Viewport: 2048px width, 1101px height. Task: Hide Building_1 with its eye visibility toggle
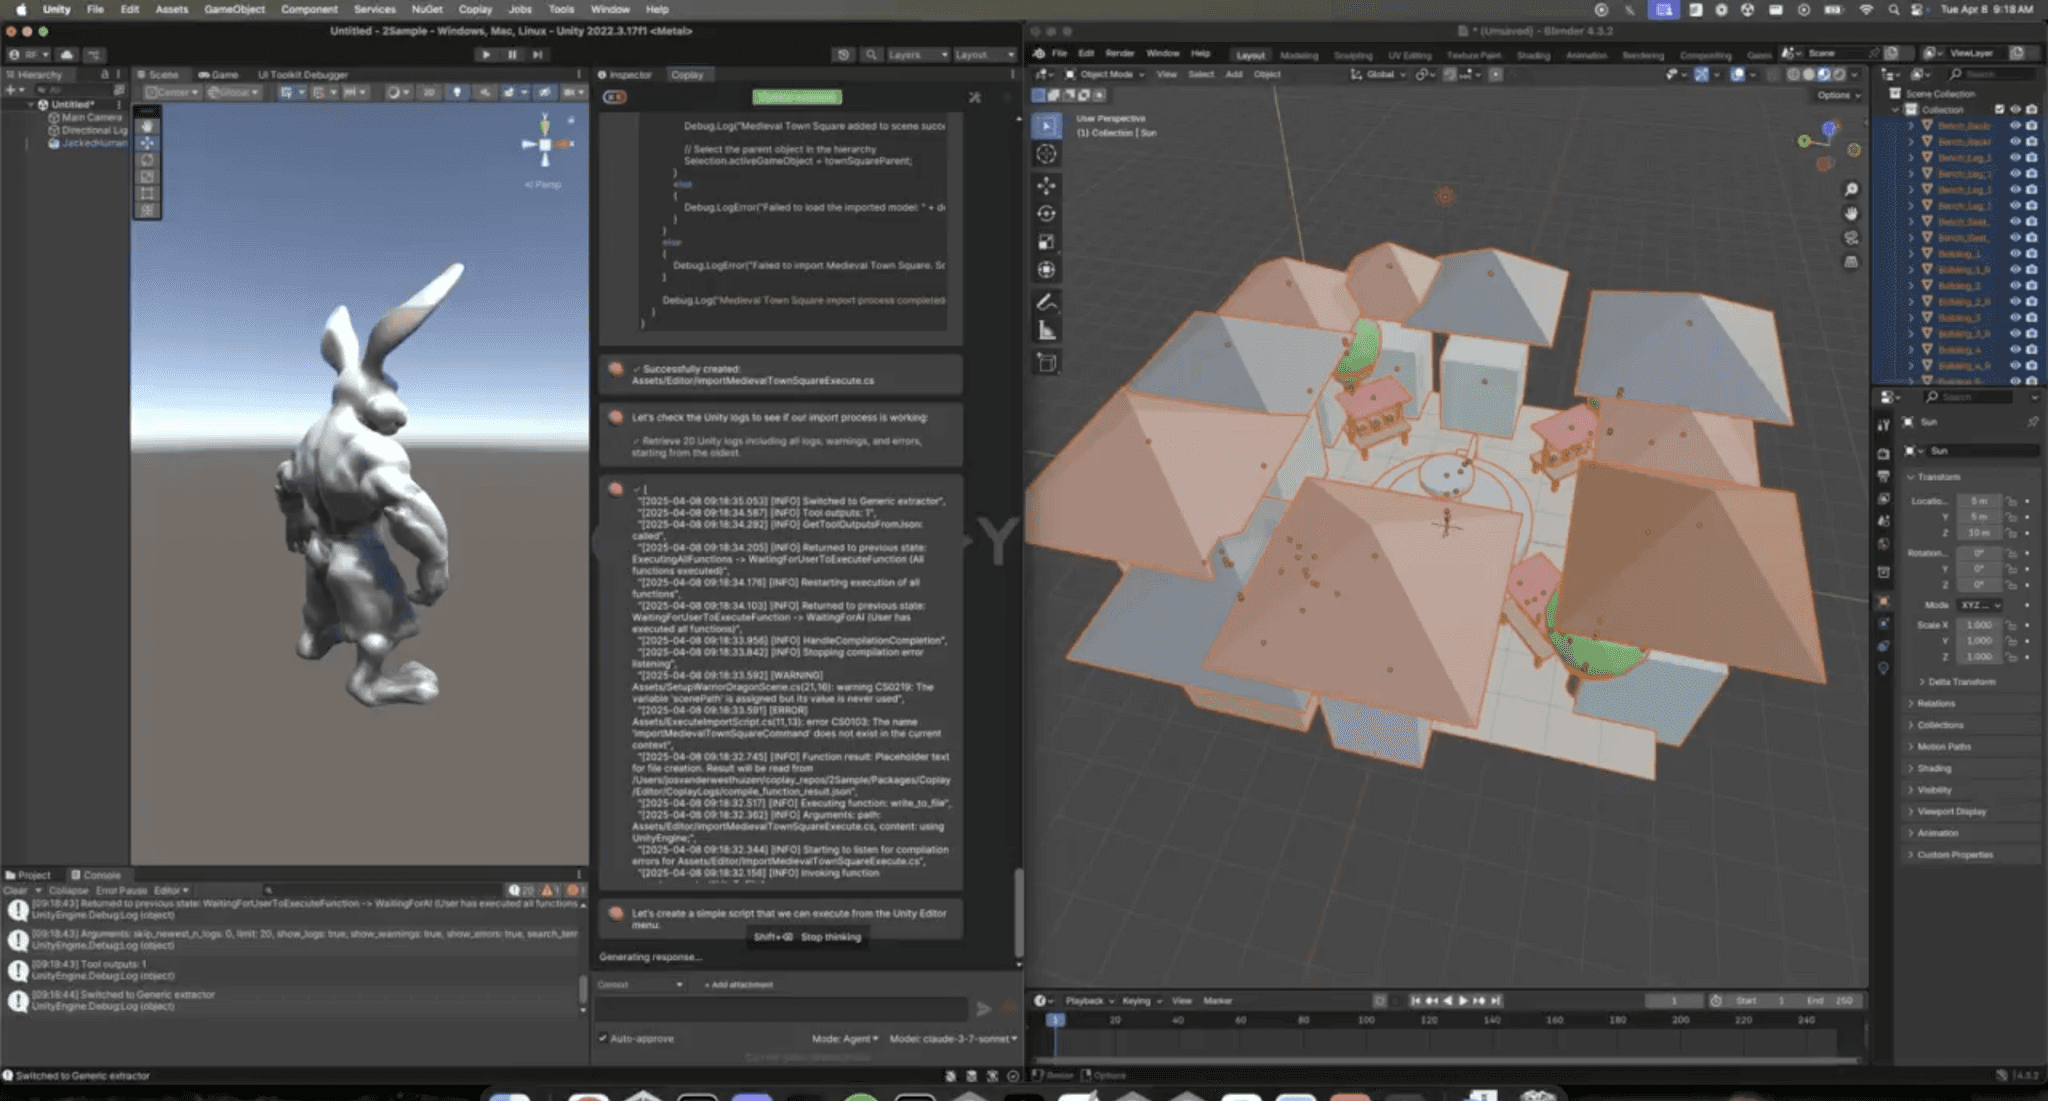coord(2015,252)
